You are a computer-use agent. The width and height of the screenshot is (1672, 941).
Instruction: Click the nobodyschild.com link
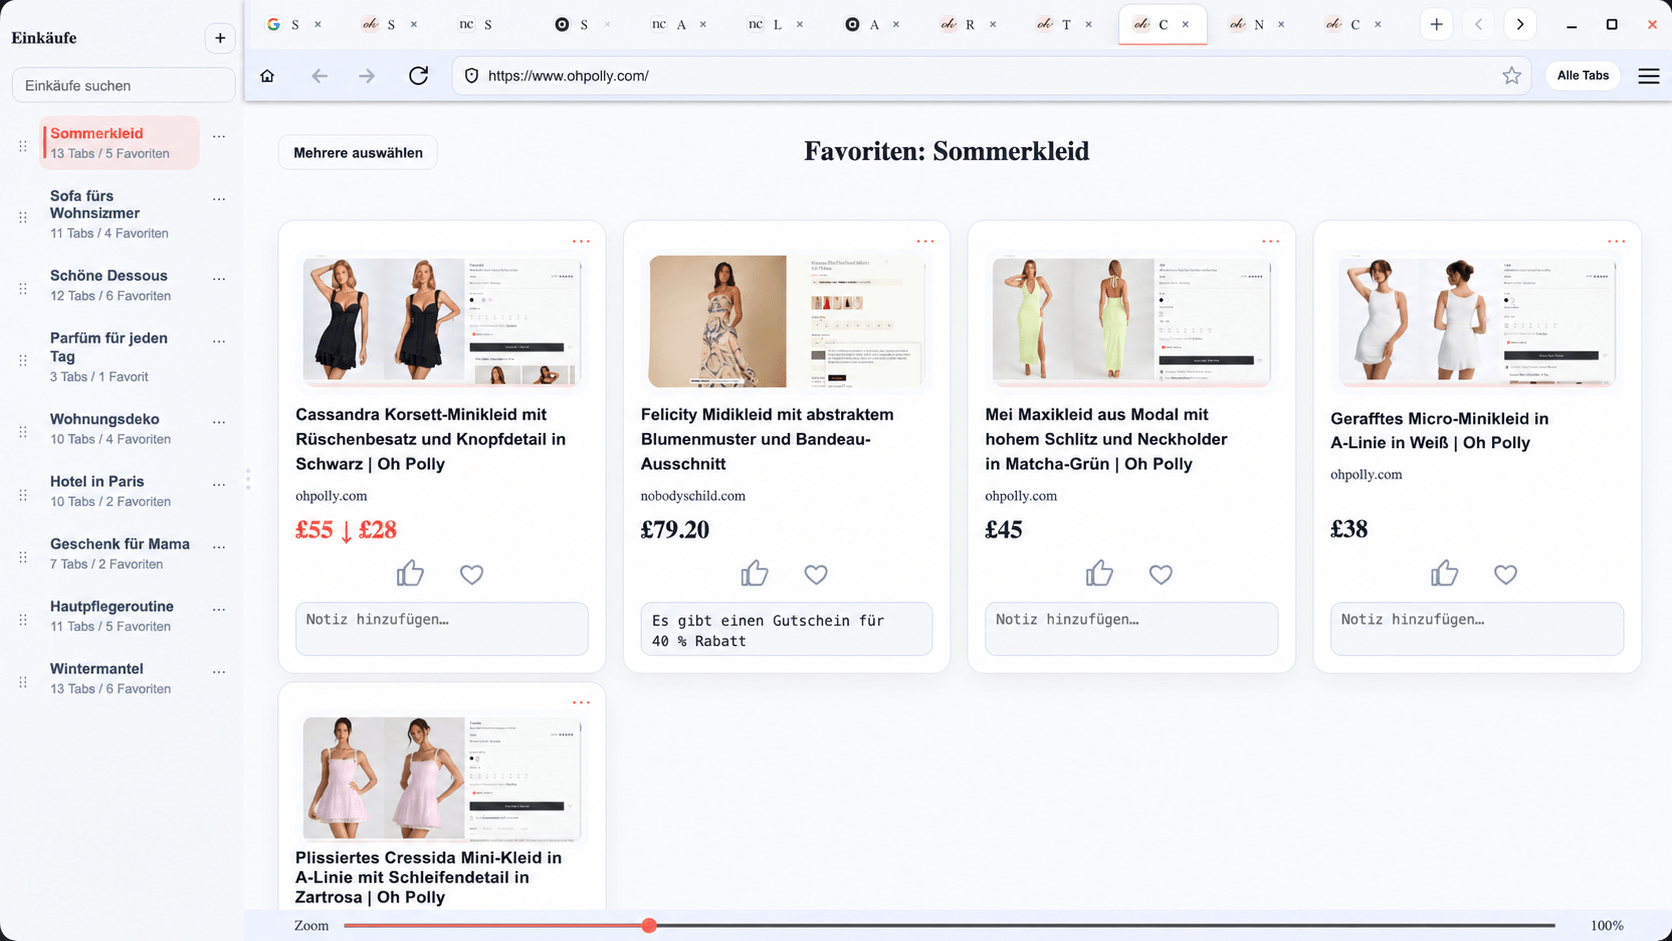tap(693, 496)
